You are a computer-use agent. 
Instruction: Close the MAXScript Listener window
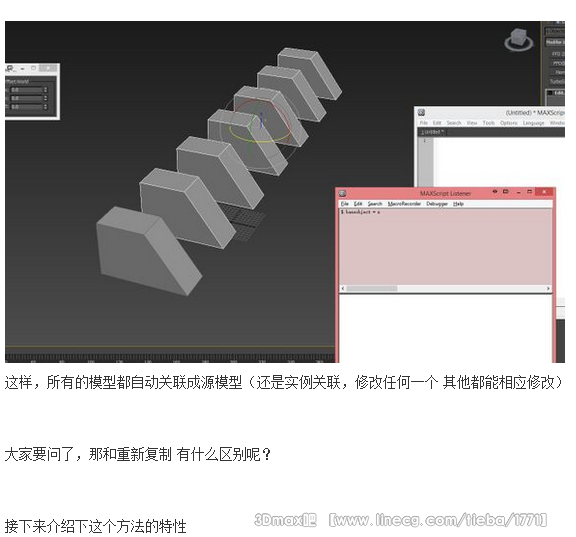click(x=544, y=192)
